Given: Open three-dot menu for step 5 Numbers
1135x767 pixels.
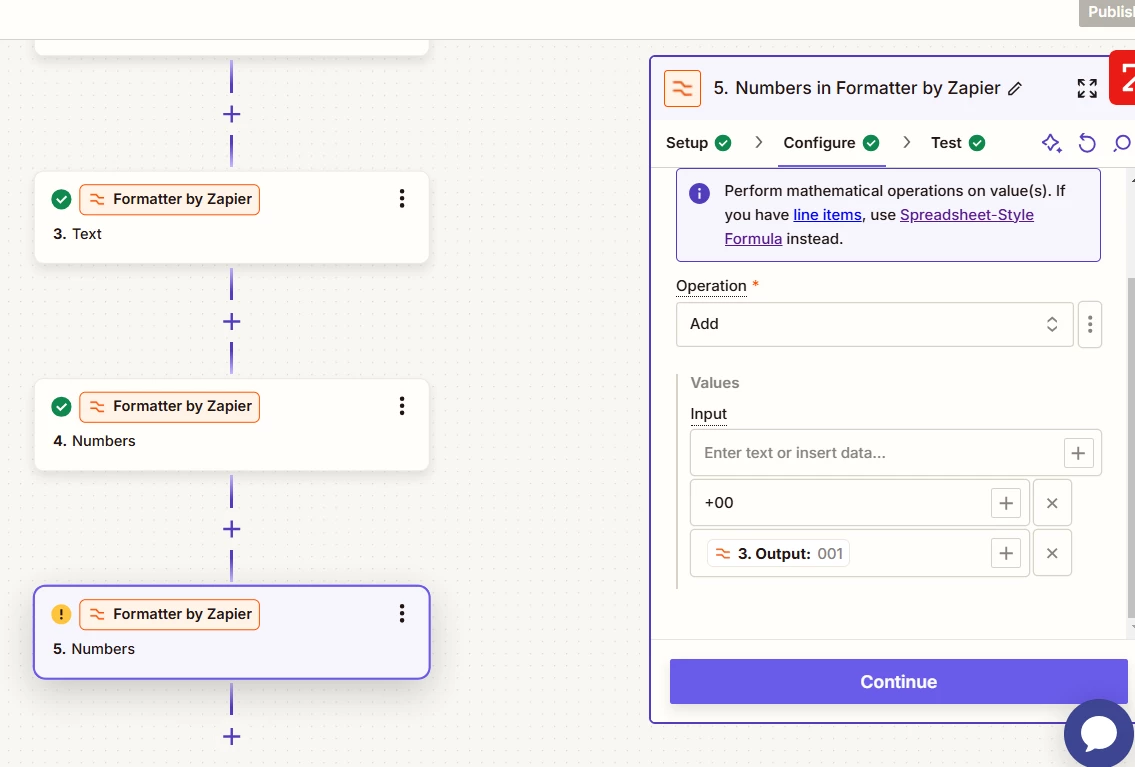Looking at the screenshot, I should [x=402, y=614].
